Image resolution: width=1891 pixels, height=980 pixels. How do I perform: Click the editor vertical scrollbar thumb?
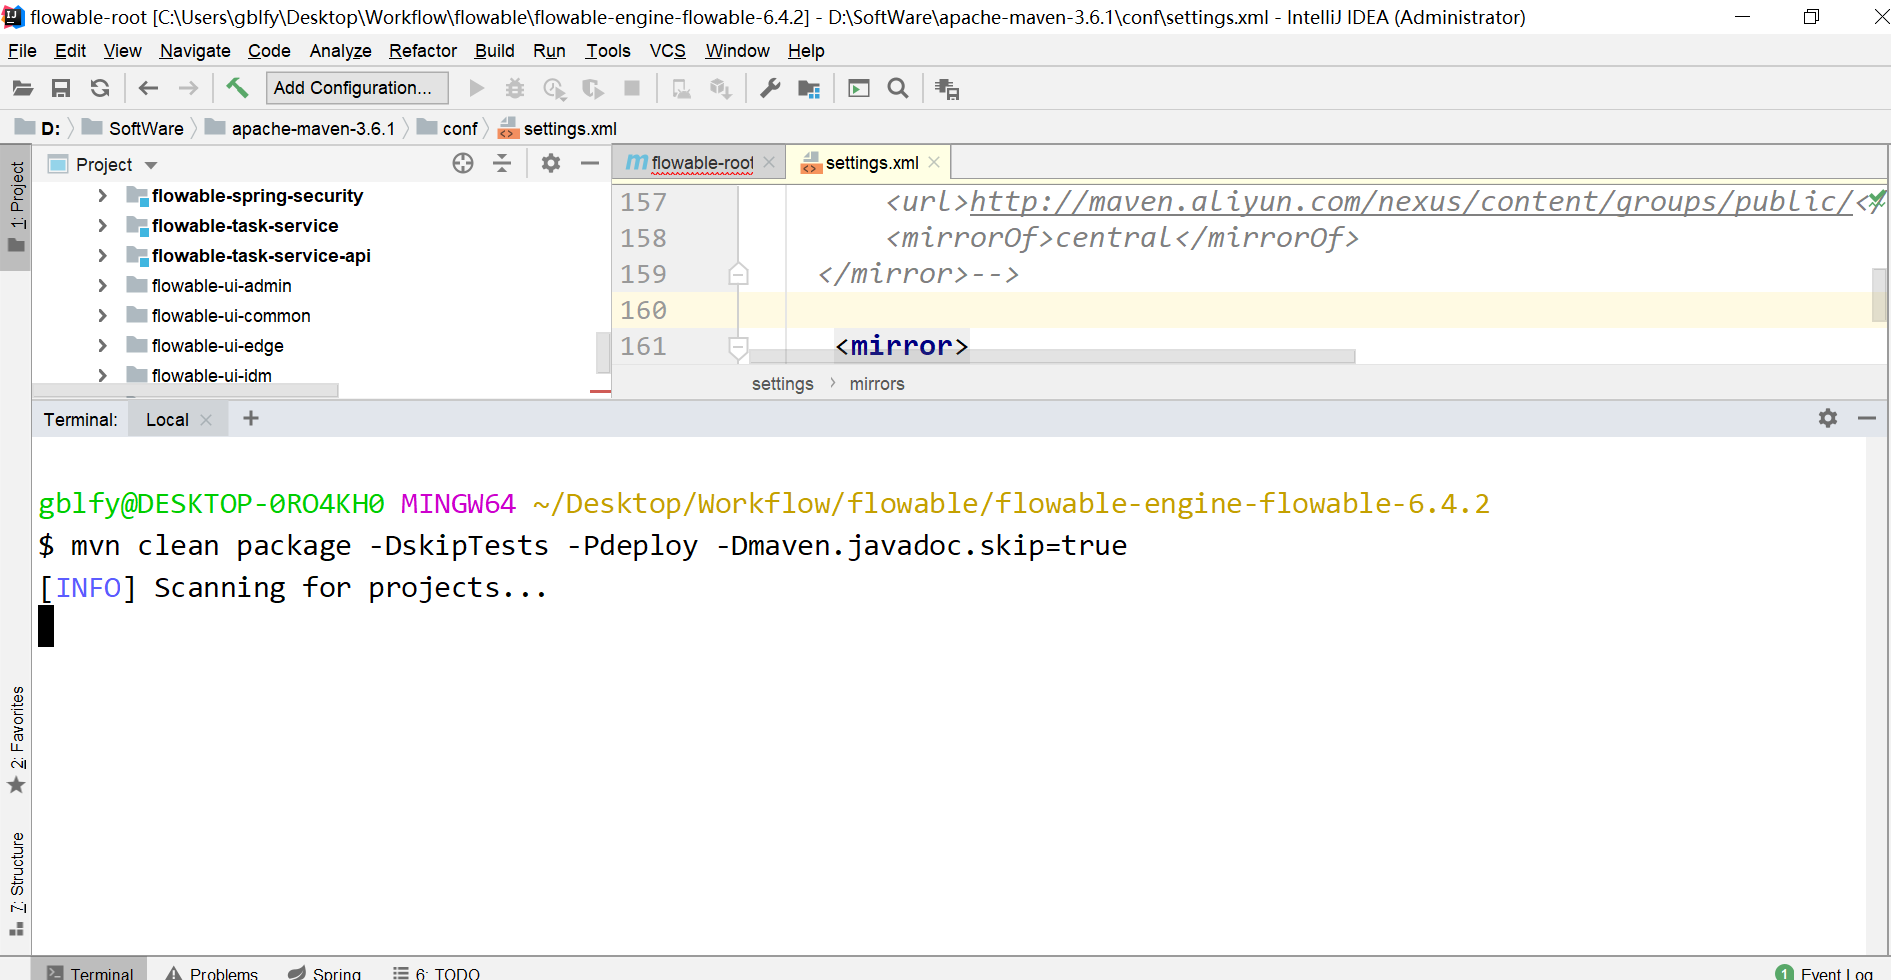pos(1879,295)
